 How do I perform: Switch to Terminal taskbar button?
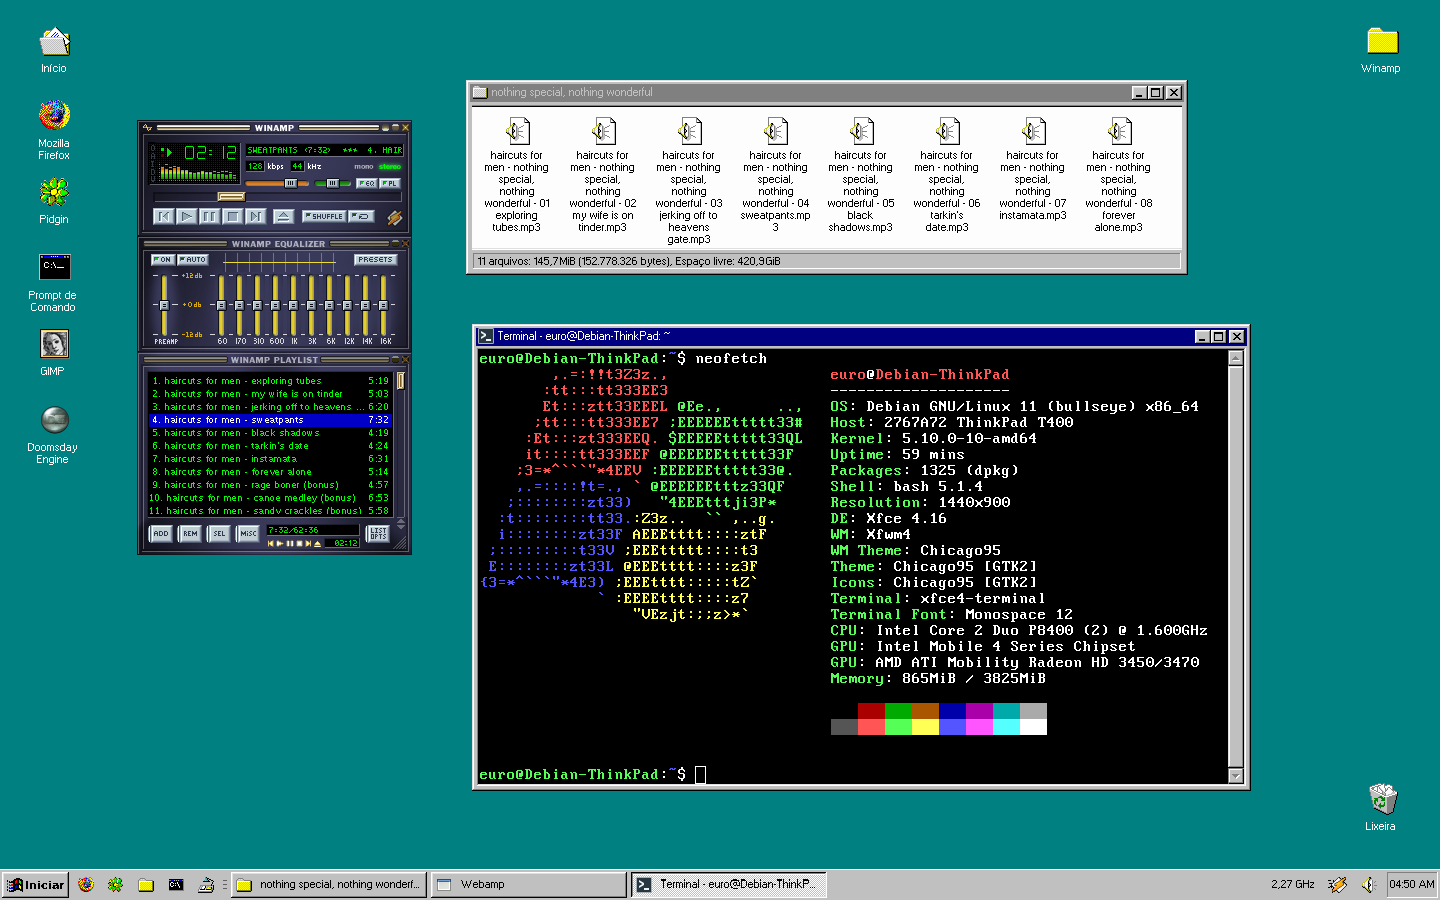pos(727,884)
